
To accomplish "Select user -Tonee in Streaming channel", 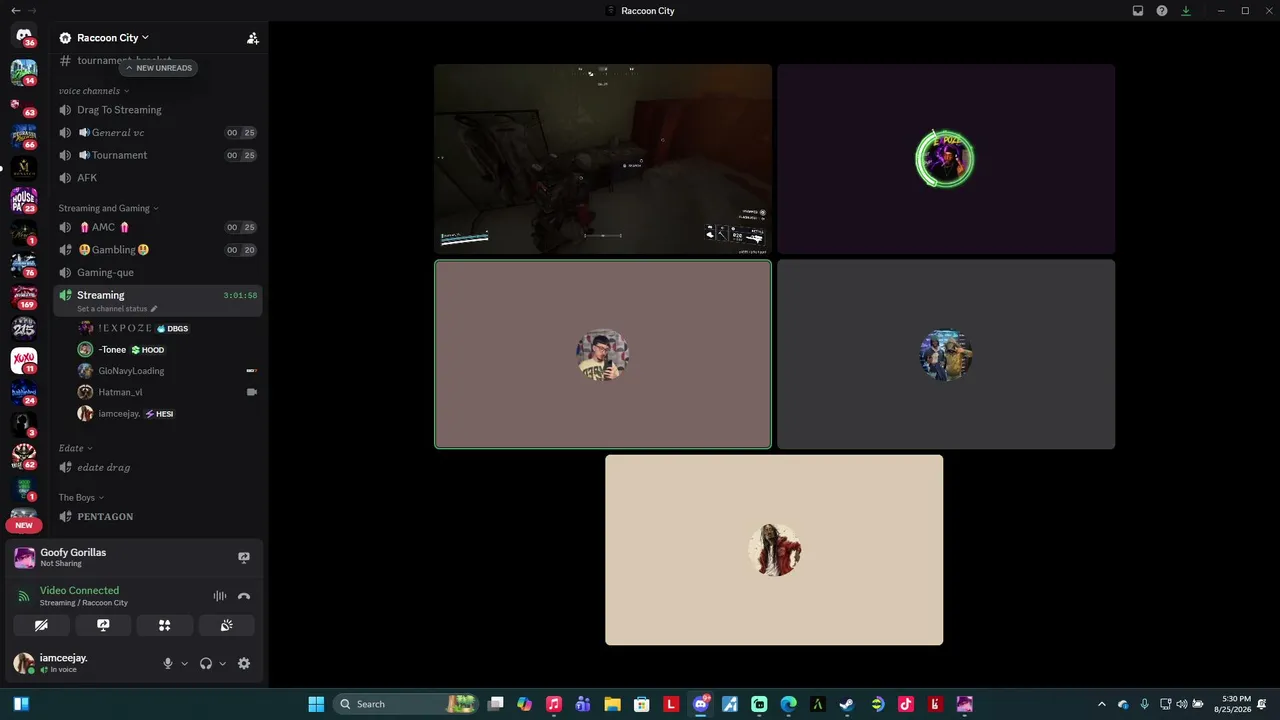I will [x=167, y=350].
